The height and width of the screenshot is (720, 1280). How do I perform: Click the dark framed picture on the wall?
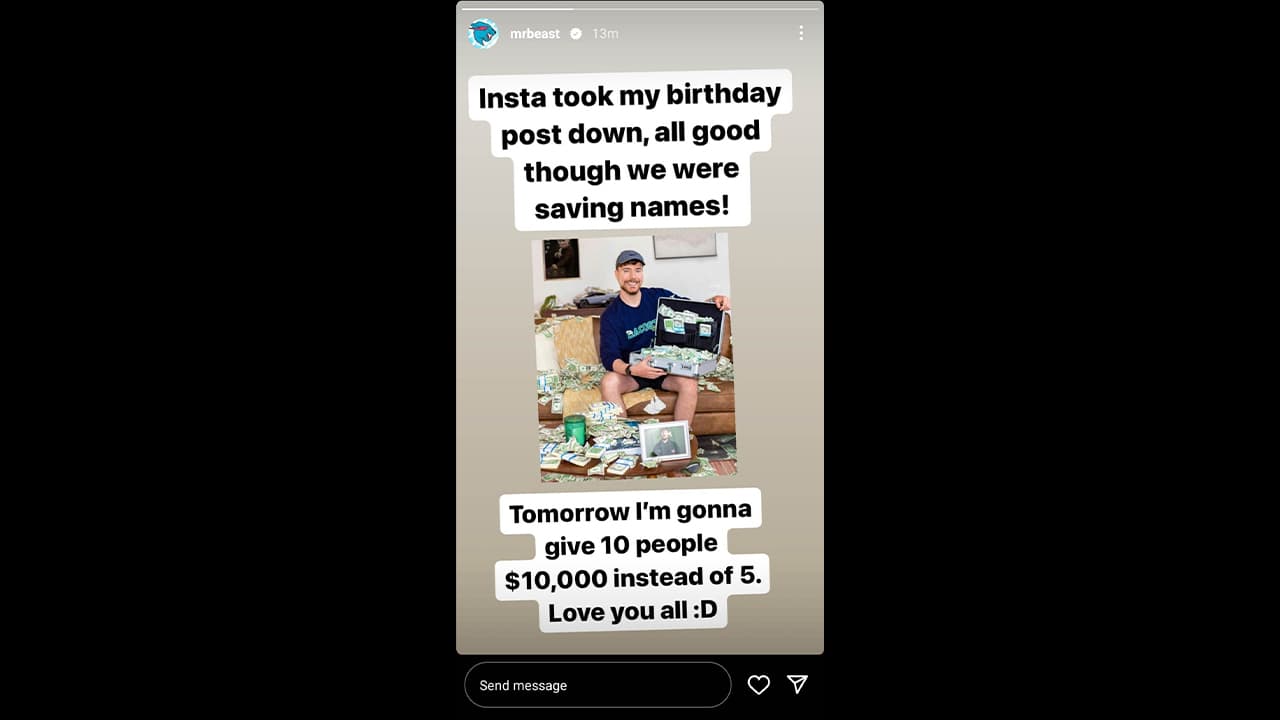pos(561,259)
